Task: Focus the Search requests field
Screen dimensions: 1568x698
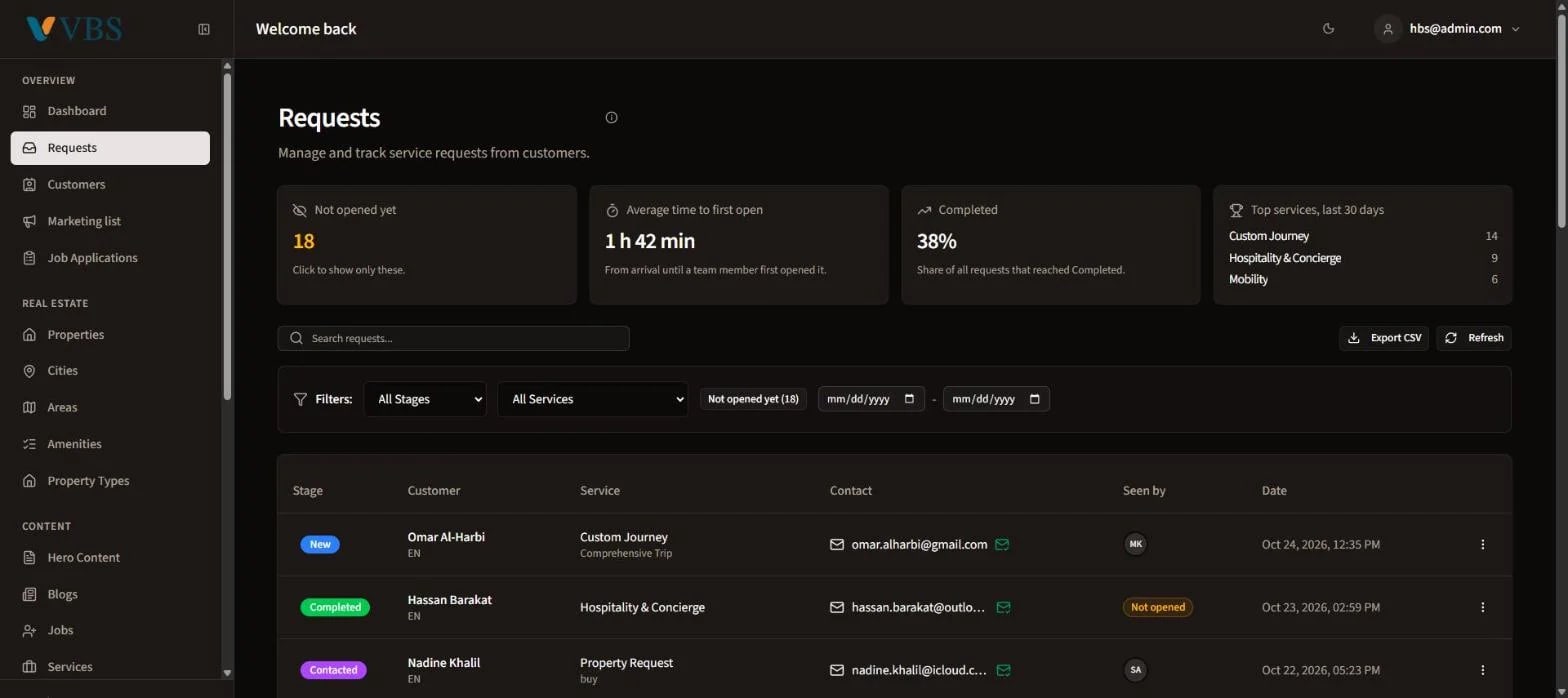Action: tap(454, 338)
